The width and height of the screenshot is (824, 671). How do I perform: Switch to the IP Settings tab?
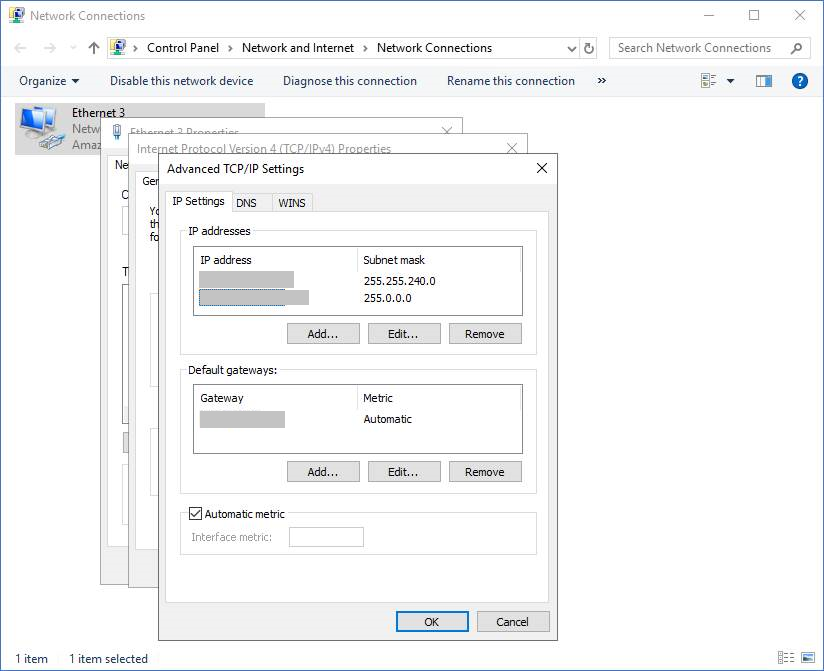[198, 201]
